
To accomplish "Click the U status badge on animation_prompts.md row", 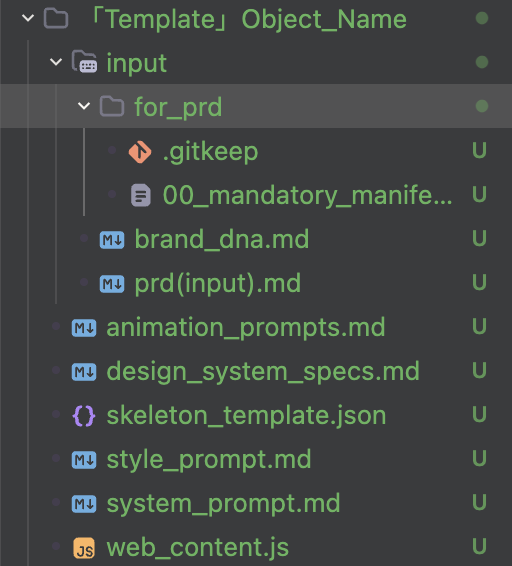I will [x=479, y=326].
